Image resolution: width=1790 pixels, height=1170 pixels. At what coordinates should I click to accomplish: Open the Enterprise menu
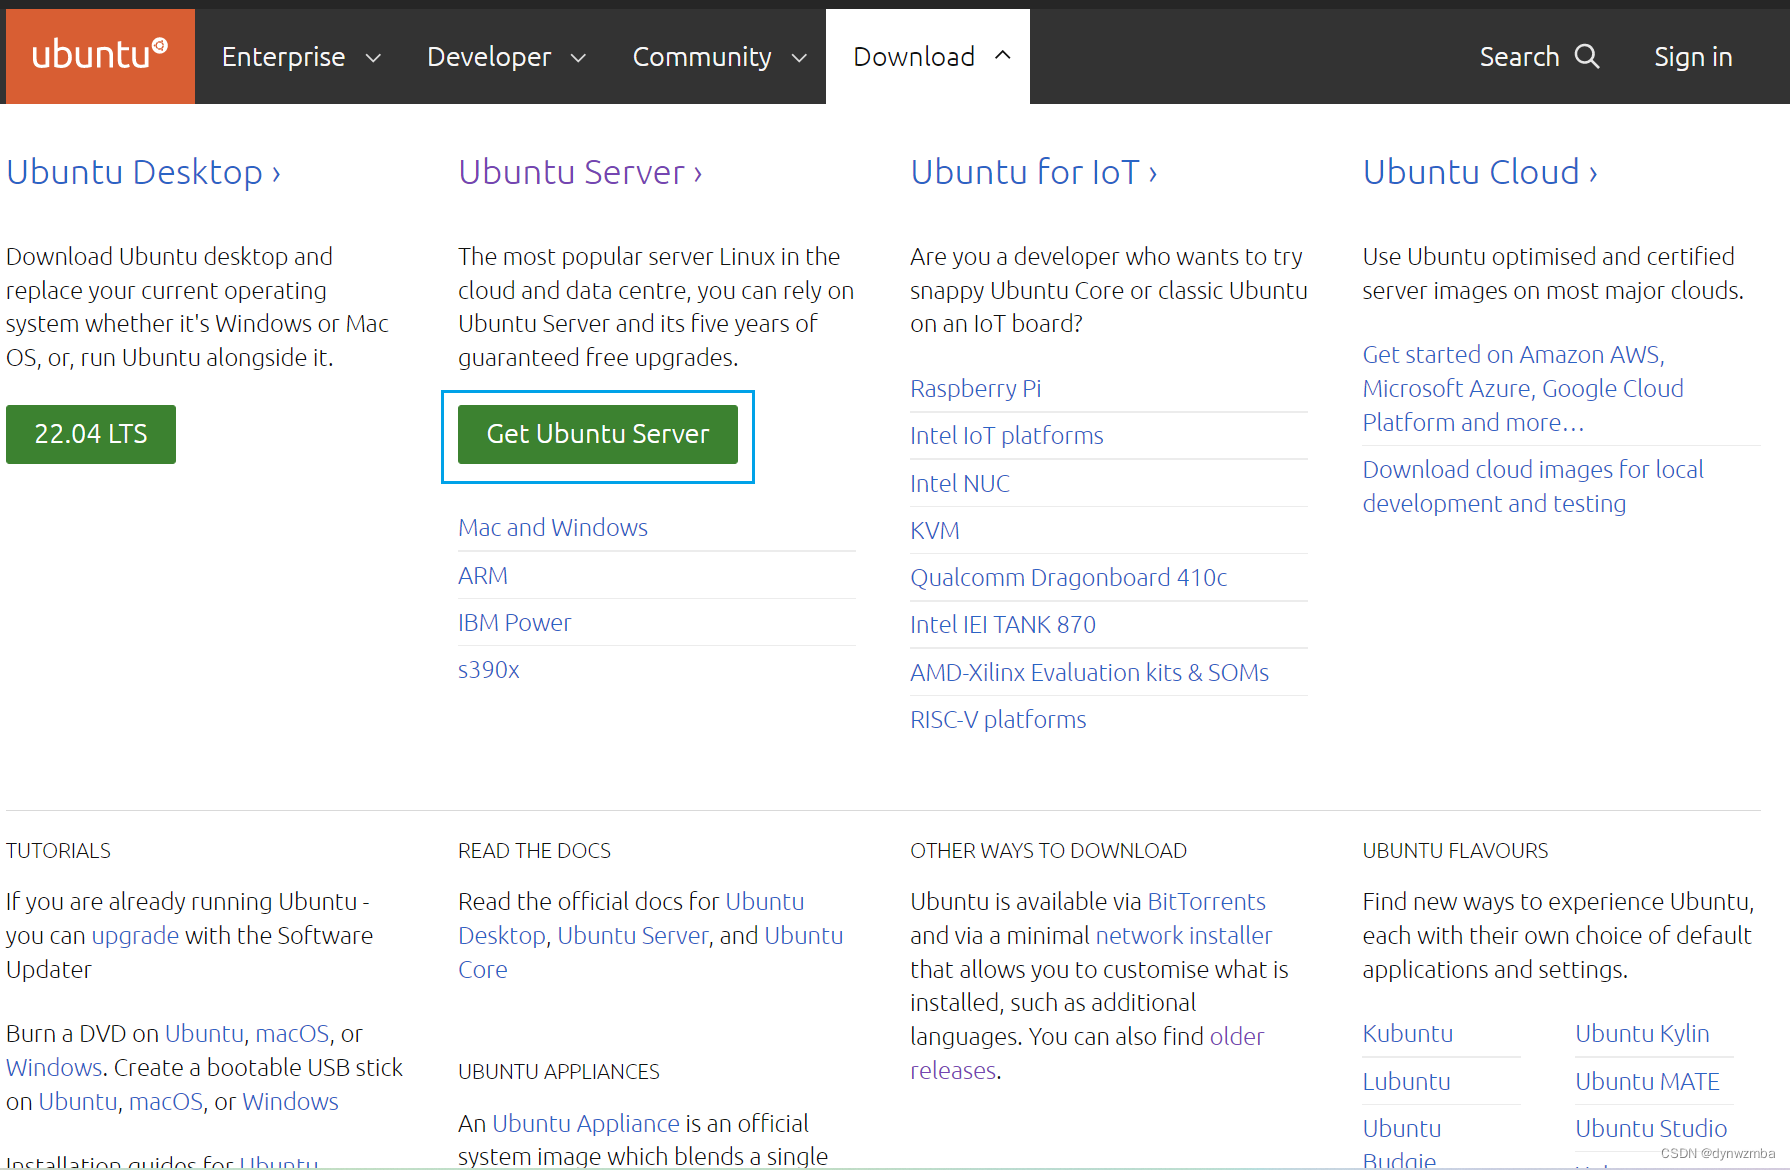pyautogui.click(x=301, y=57)
